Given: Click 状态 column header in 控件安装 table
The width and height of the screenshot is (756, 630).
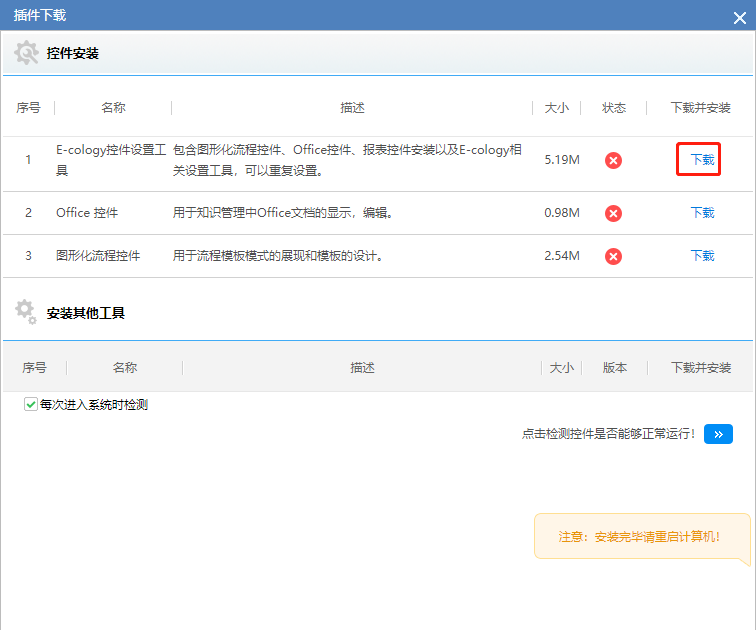Looking at the screenshot, I should [x=614, y=107].
